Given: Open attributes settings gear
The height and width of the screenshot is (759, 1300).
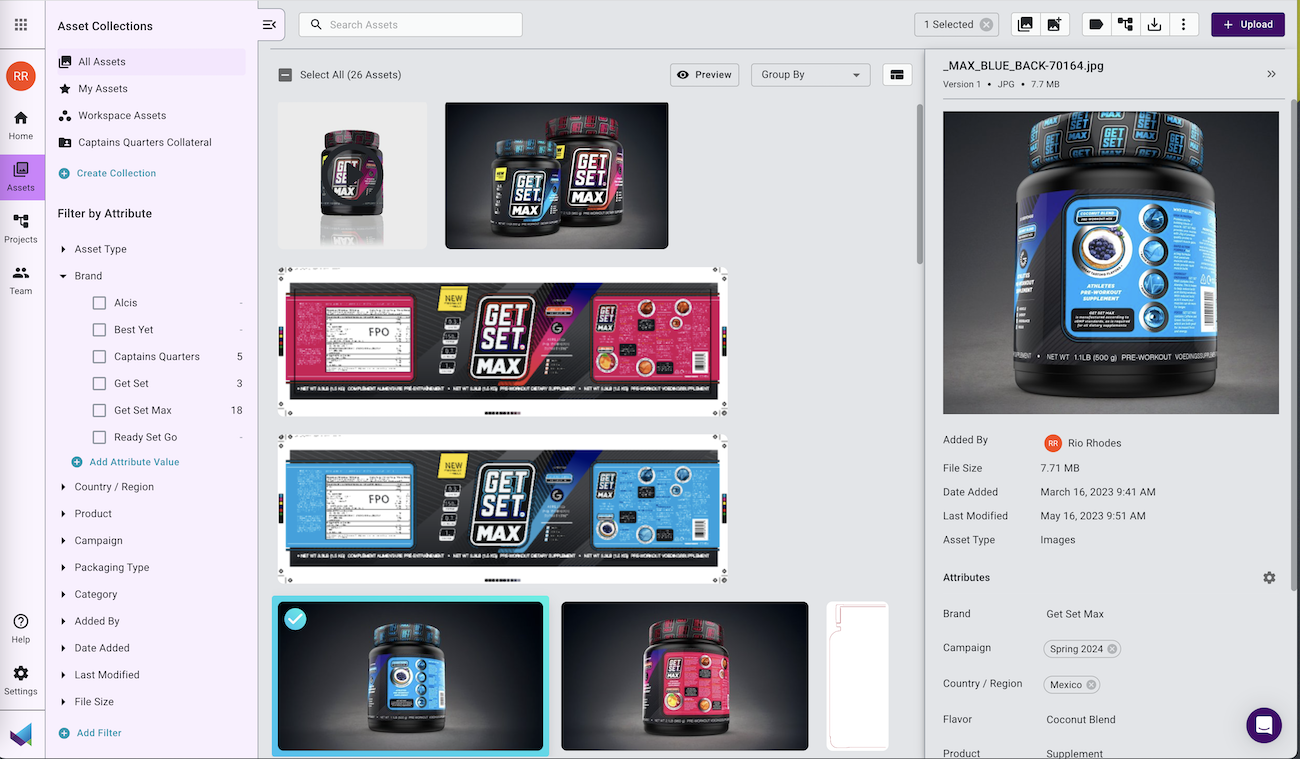Looking at the screenshot, I should coord(1269,578).
